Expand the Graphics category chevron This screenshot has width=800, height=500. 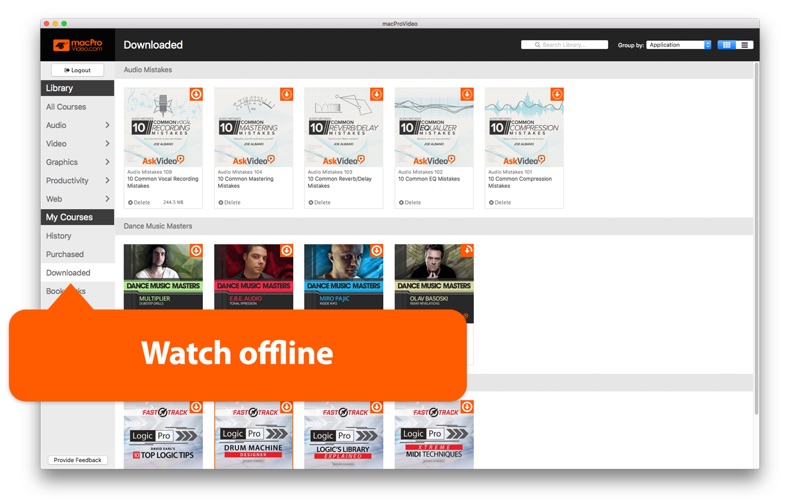(x=107, y=162)
